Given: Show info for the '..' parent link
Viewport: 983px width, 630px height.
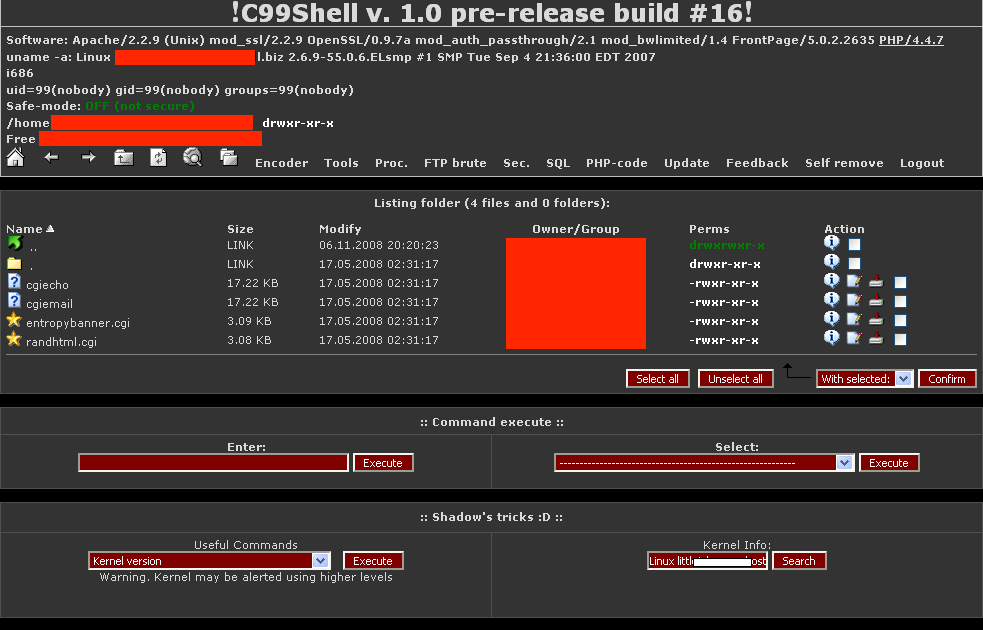Looking at the screenshot, I should (x=831, y=243).
